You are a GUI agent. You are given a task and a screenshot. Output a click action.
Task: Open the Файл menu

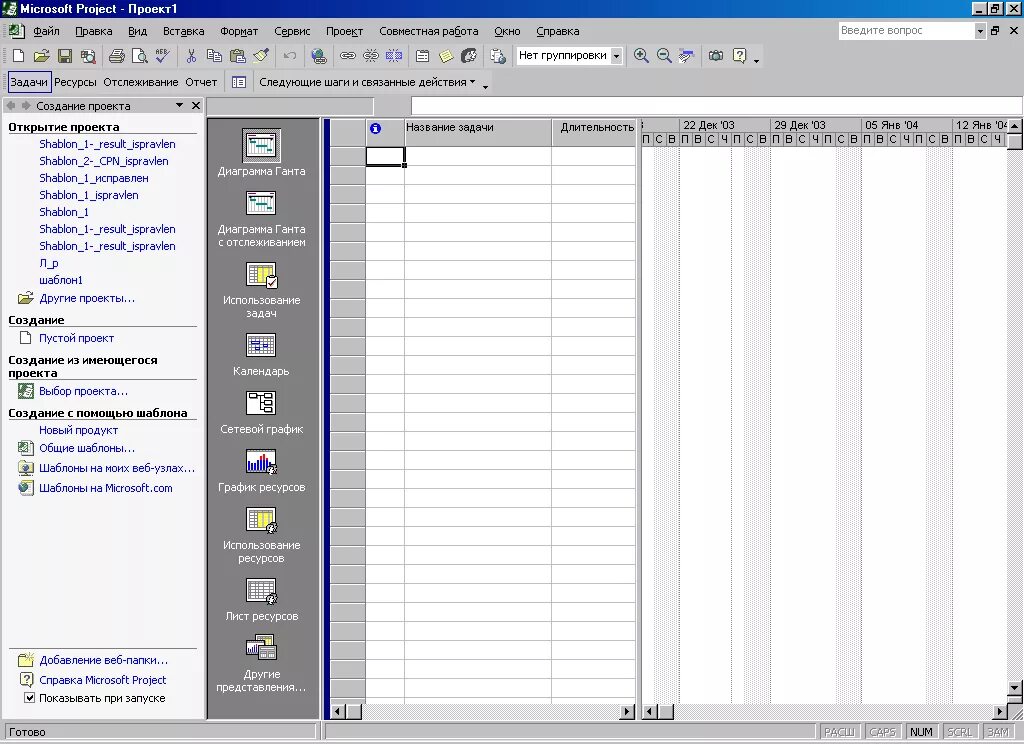pyautogui.click(x=46, y=31)
